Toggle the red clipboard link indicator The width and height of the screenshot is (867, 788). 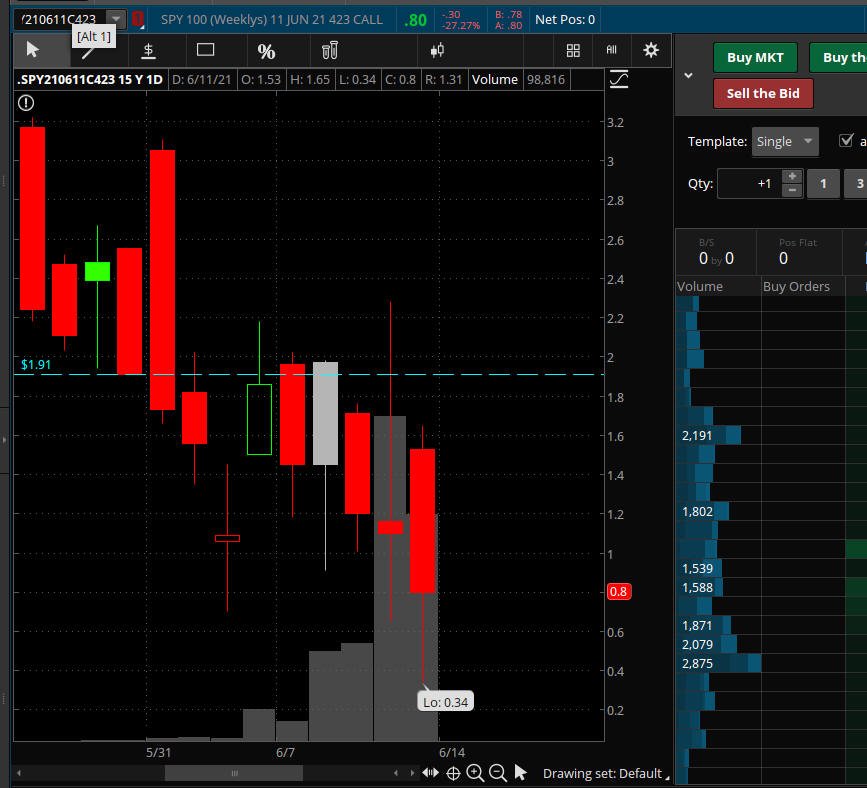pyautogui.click(x=138, y=20)
